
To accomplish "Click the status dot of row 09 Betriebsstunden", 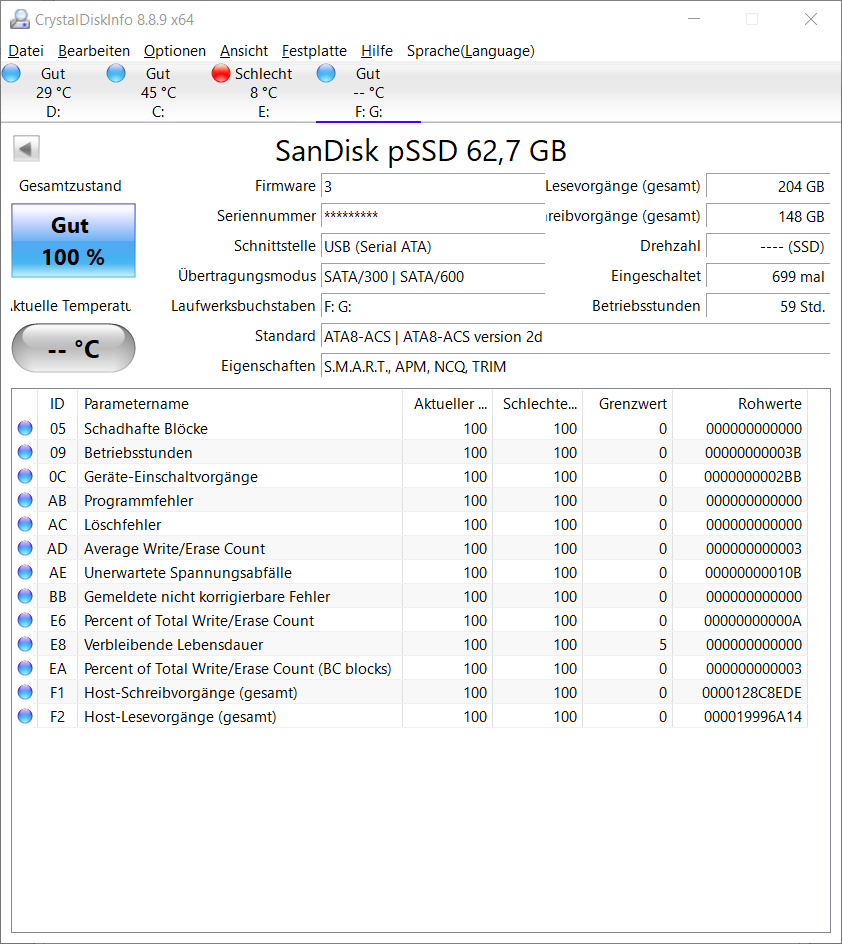I will point(25,452).
